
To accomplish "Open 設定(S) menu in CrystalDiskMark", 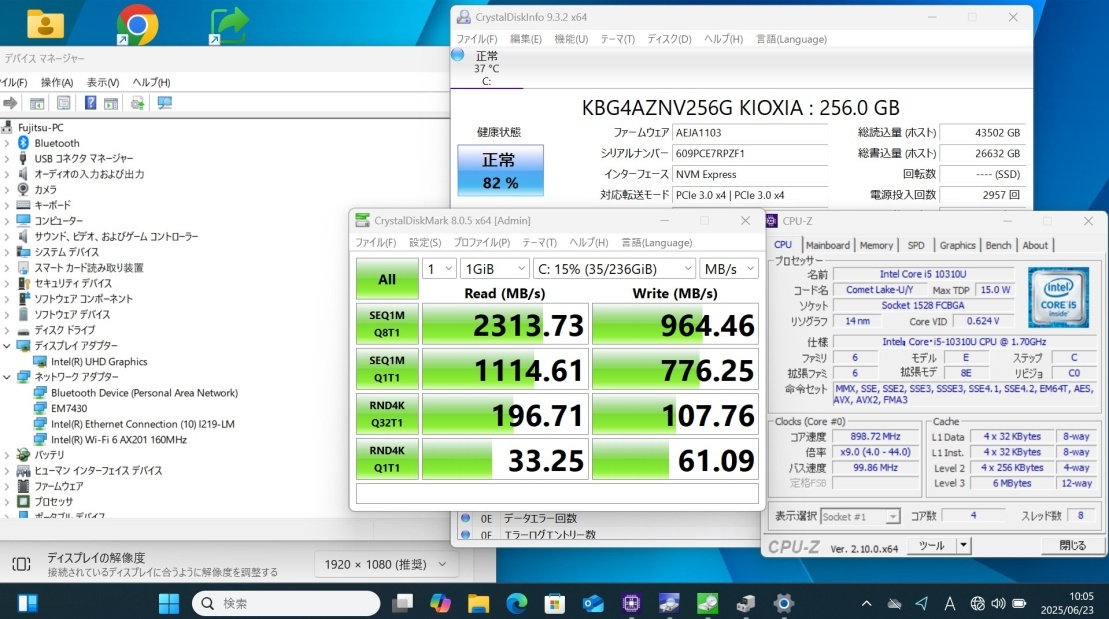I will pos(425,243).
